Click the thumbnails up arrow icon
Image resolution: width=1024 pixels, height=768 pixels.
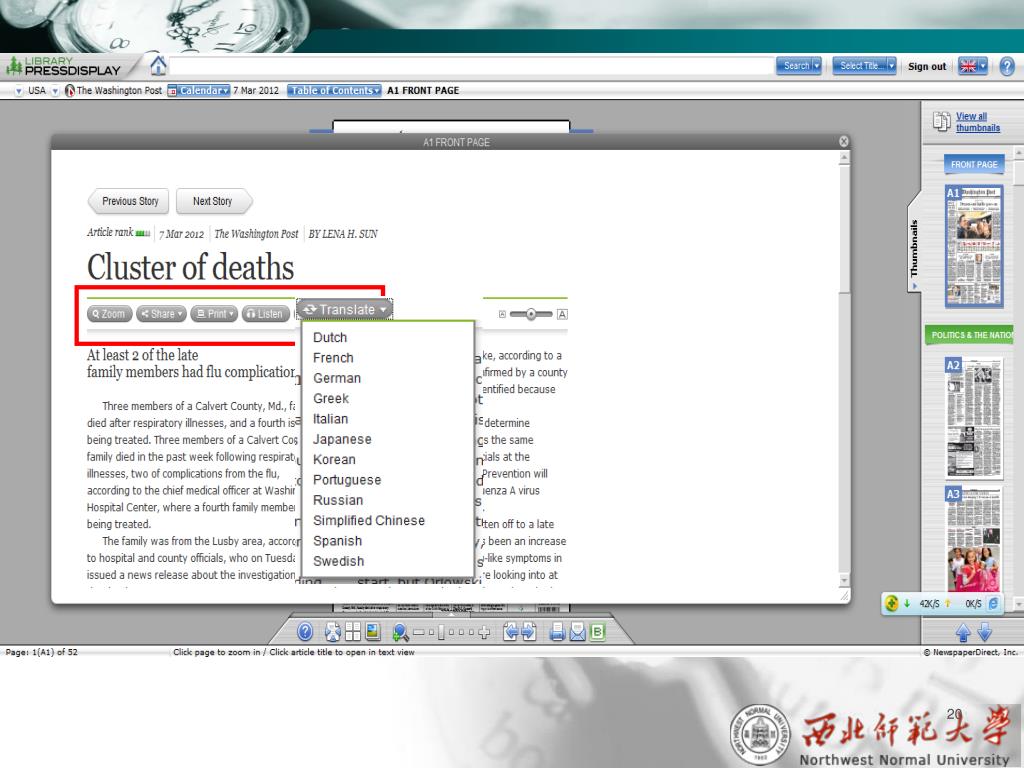[x=963, y=632]
